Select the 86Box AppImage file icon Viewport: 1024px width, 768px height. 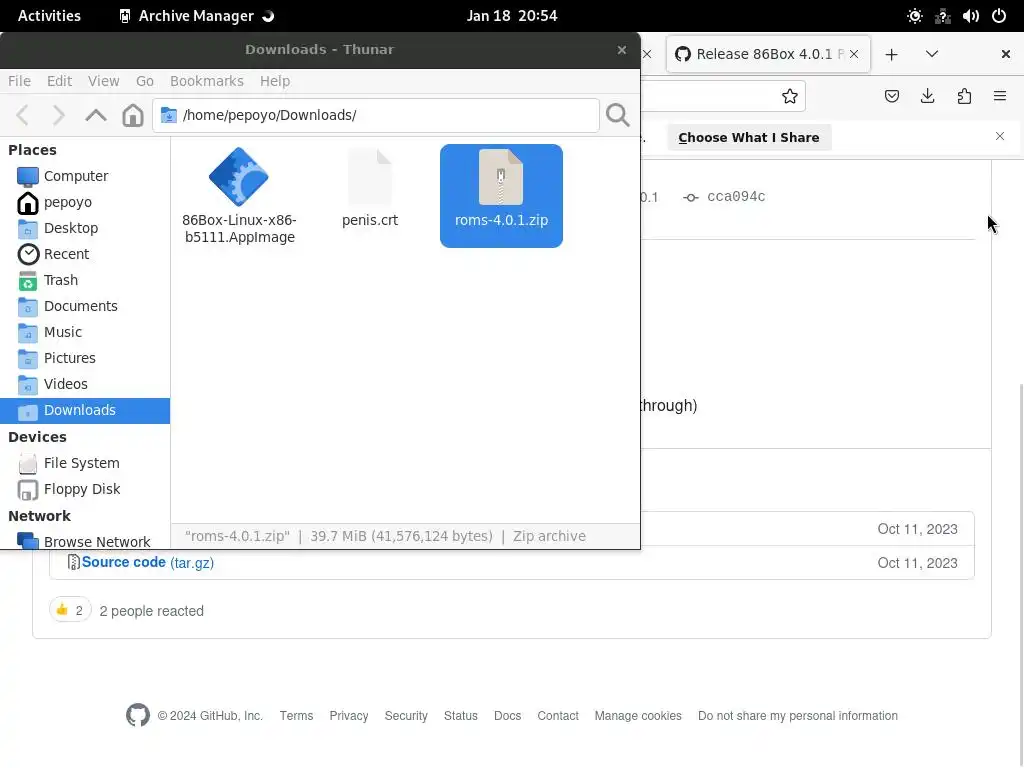tap(239, 177)
